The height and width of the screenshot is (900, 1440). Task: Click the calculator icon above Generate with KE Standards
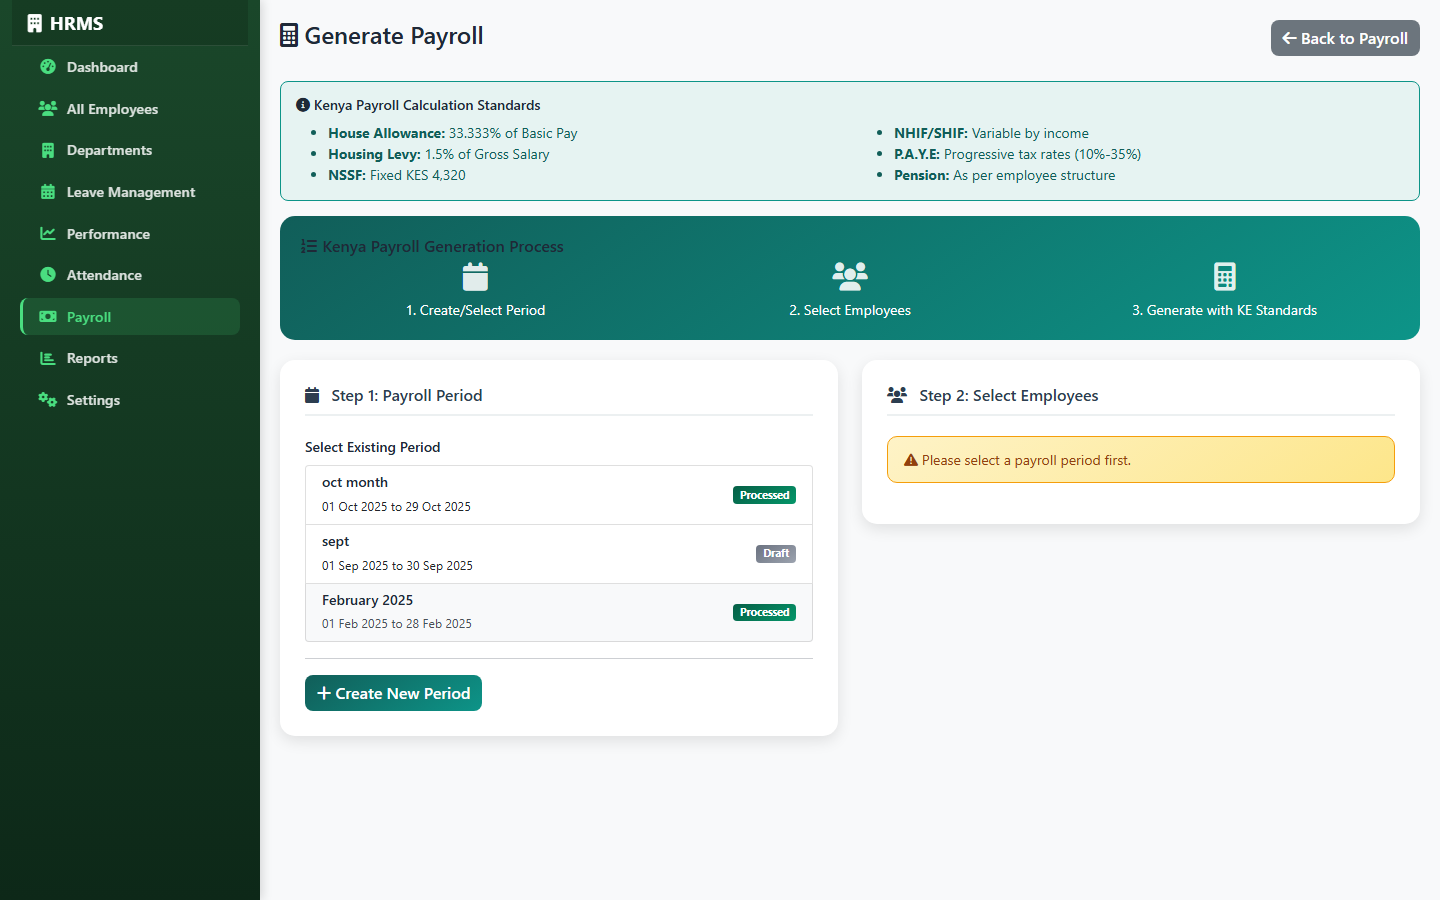[1225, 276]
